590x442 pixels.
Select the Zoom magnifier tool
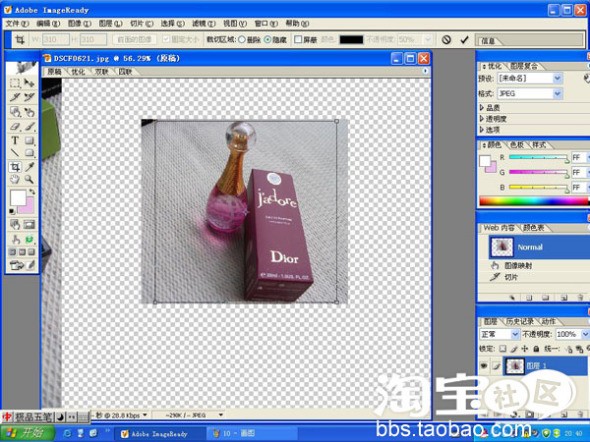pos(29,179)
